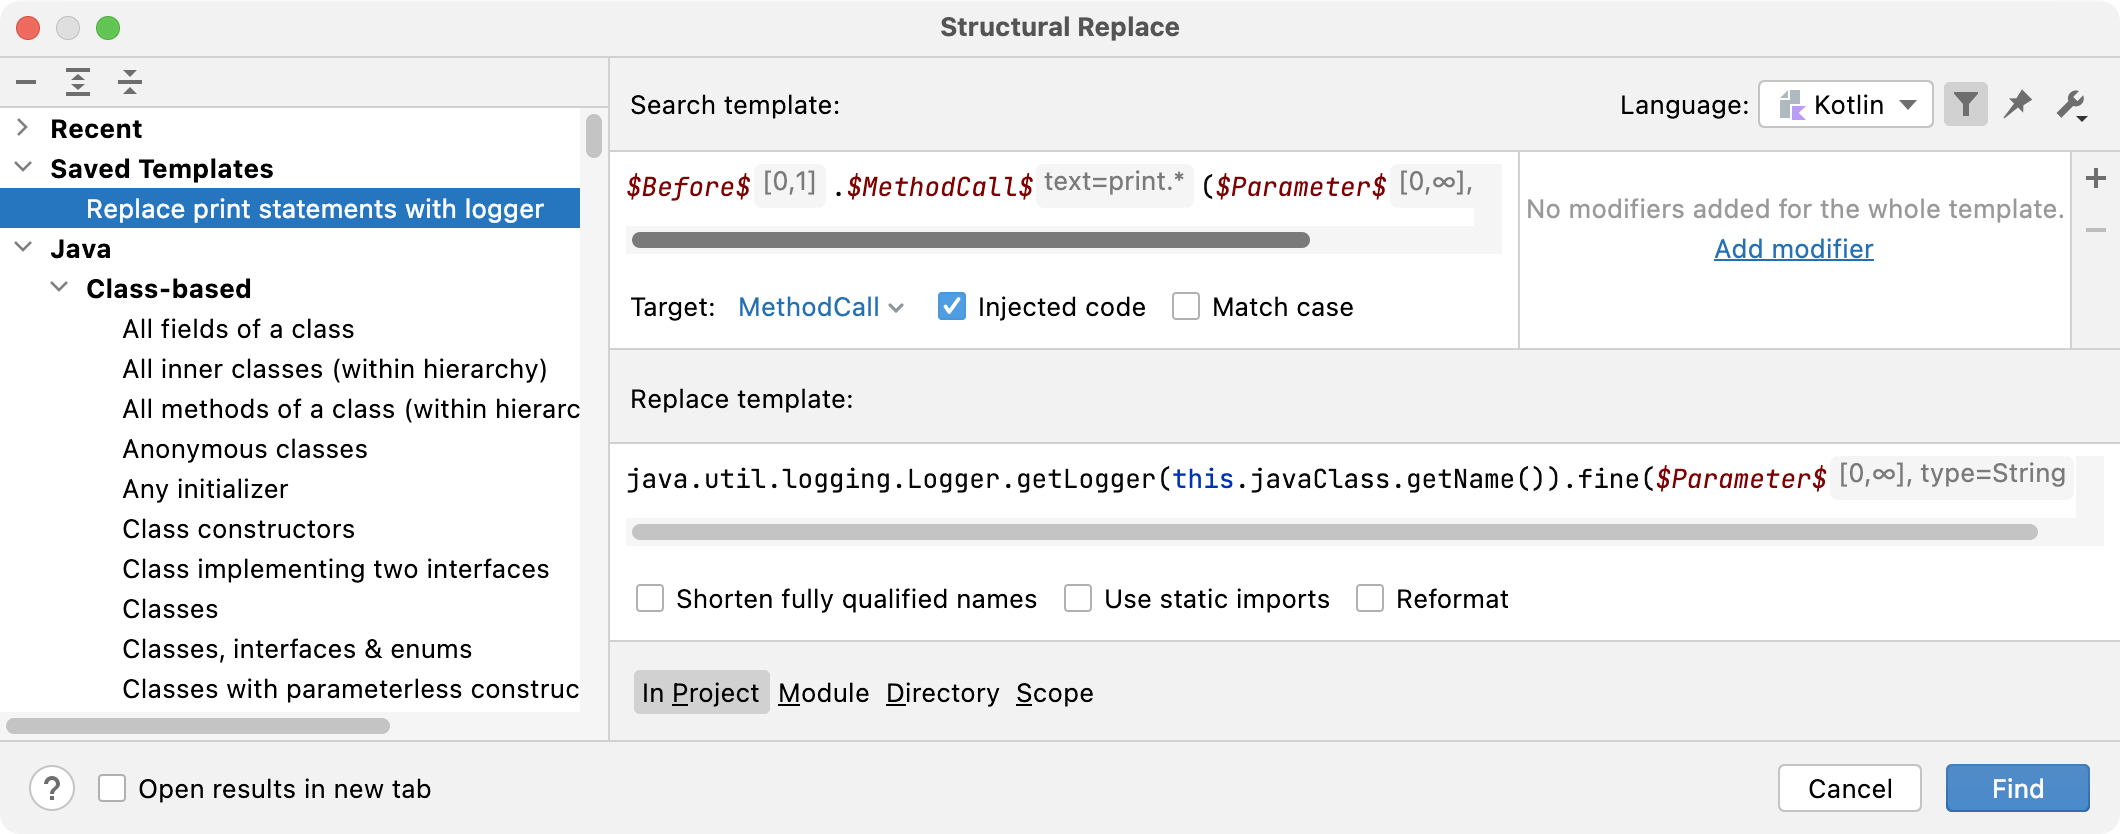Uncheck the Injected code checkbox
2120x834 pixels.
pos(952,307)
